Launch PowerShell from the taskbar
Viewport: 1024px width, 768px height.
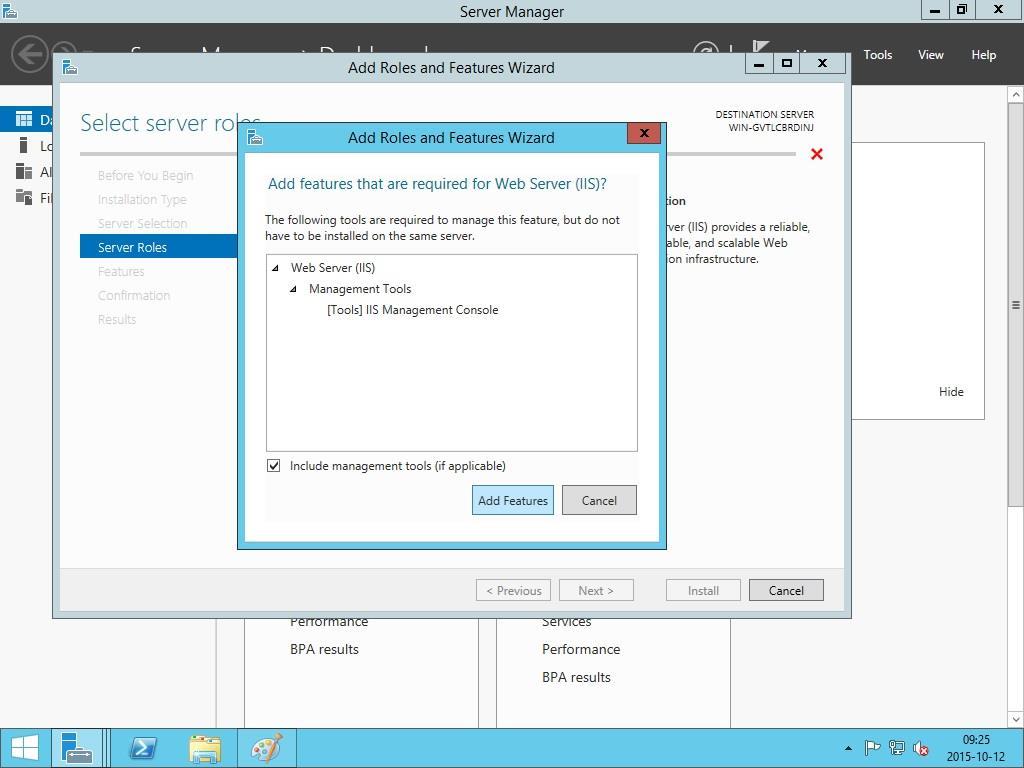(x=142, y=748)
